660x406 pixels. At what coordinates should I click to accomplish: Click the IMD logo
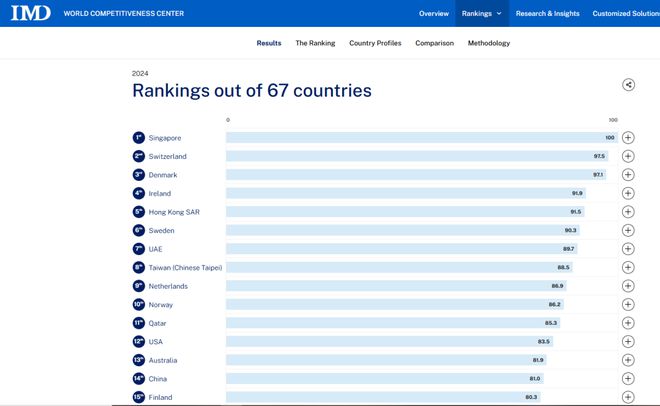(x=31, y=13)
